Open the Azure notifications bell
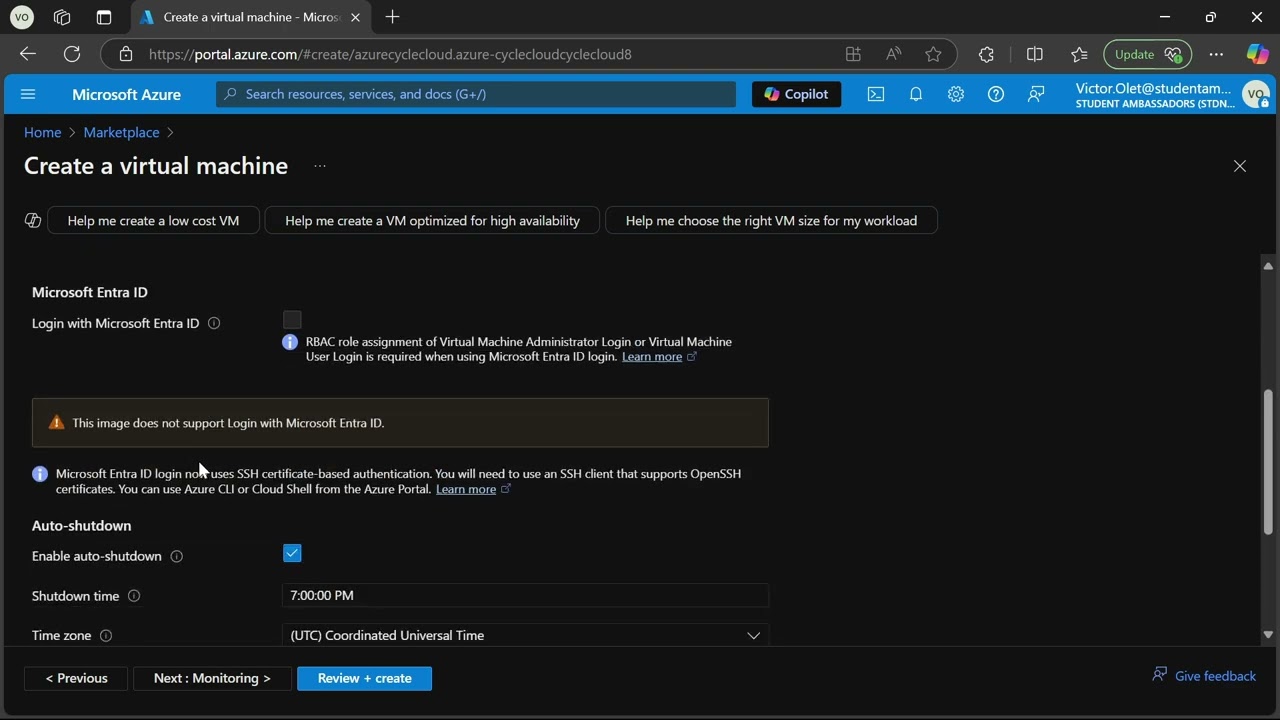1280x720 pixels. (916, 94)
